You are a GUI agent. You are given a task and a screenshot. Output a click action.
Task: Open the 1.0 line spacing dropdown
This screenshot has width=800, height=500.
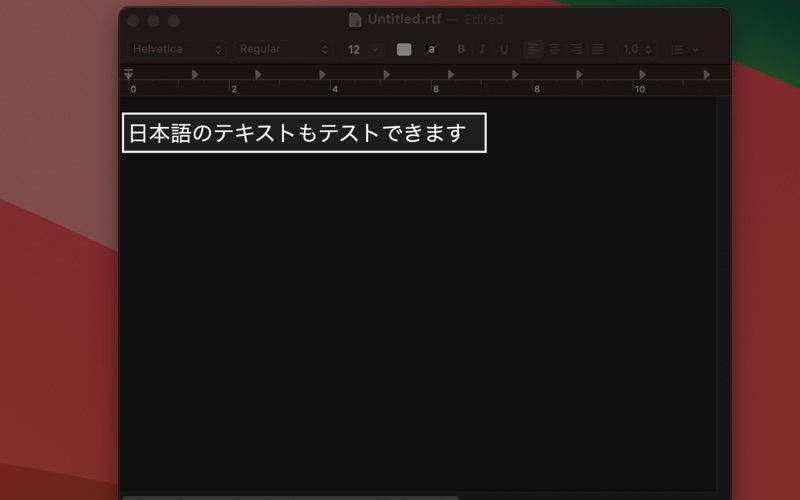tap(637, 49)
